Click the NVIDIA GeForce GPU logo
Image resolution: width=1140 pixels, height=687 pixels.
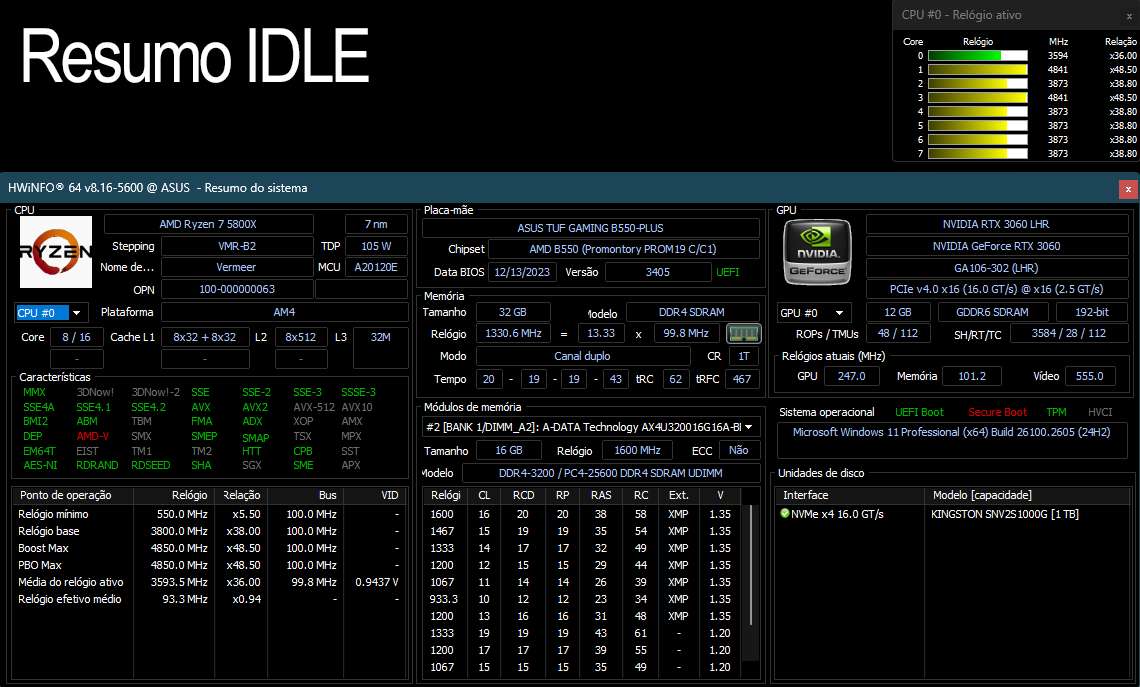click(x=817, y=252)
